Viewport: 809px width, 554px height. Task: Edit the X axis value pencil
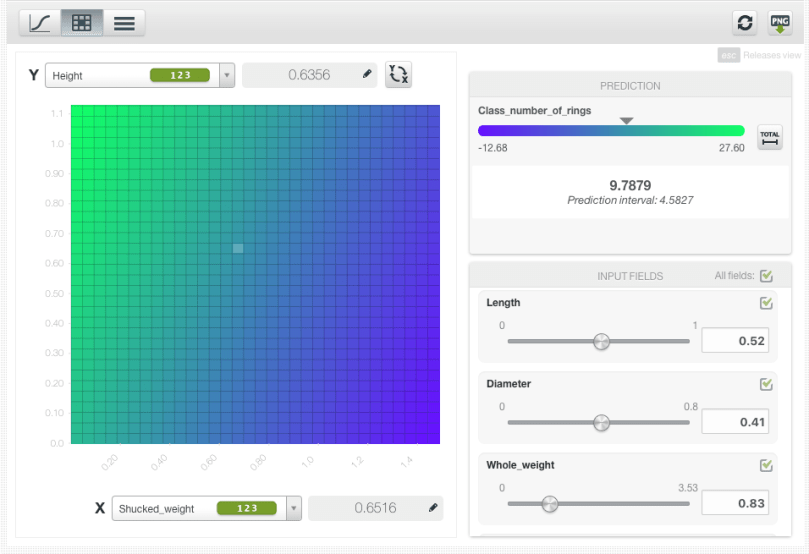(x=433, y=508)
